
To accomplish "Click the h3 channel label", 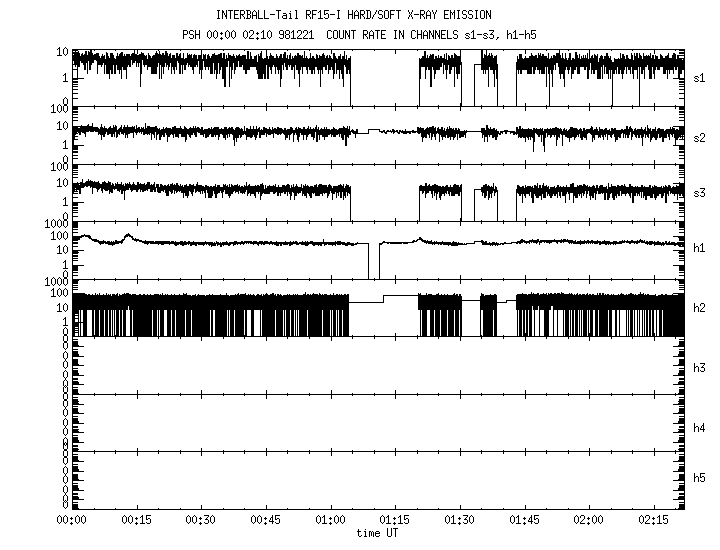I will click(699, 369).
